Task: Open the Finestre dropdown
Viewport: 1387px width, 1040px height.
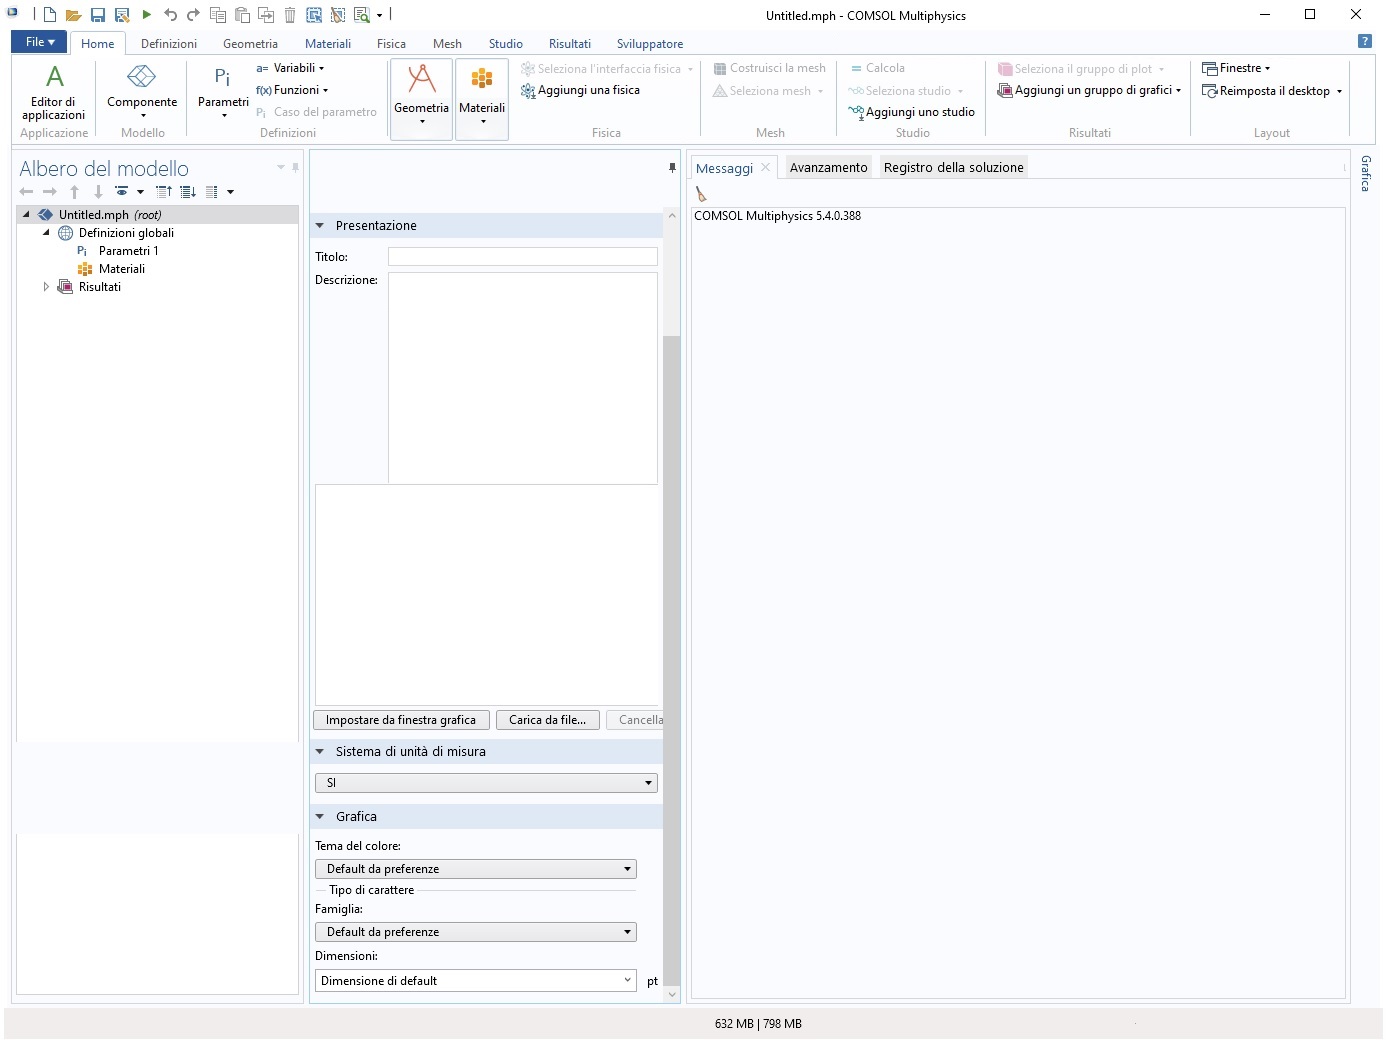Action: click(x=1236, y=68)
